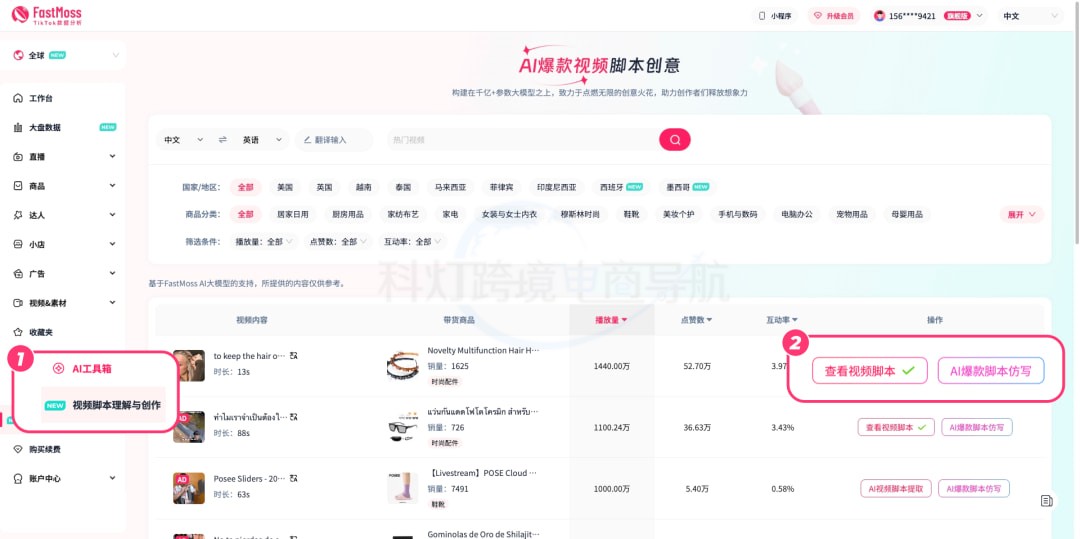This screenshot has width=1080, height=539.
Task: Select 全部 in 国家/地区 filter
Action: tap(246, 187)
